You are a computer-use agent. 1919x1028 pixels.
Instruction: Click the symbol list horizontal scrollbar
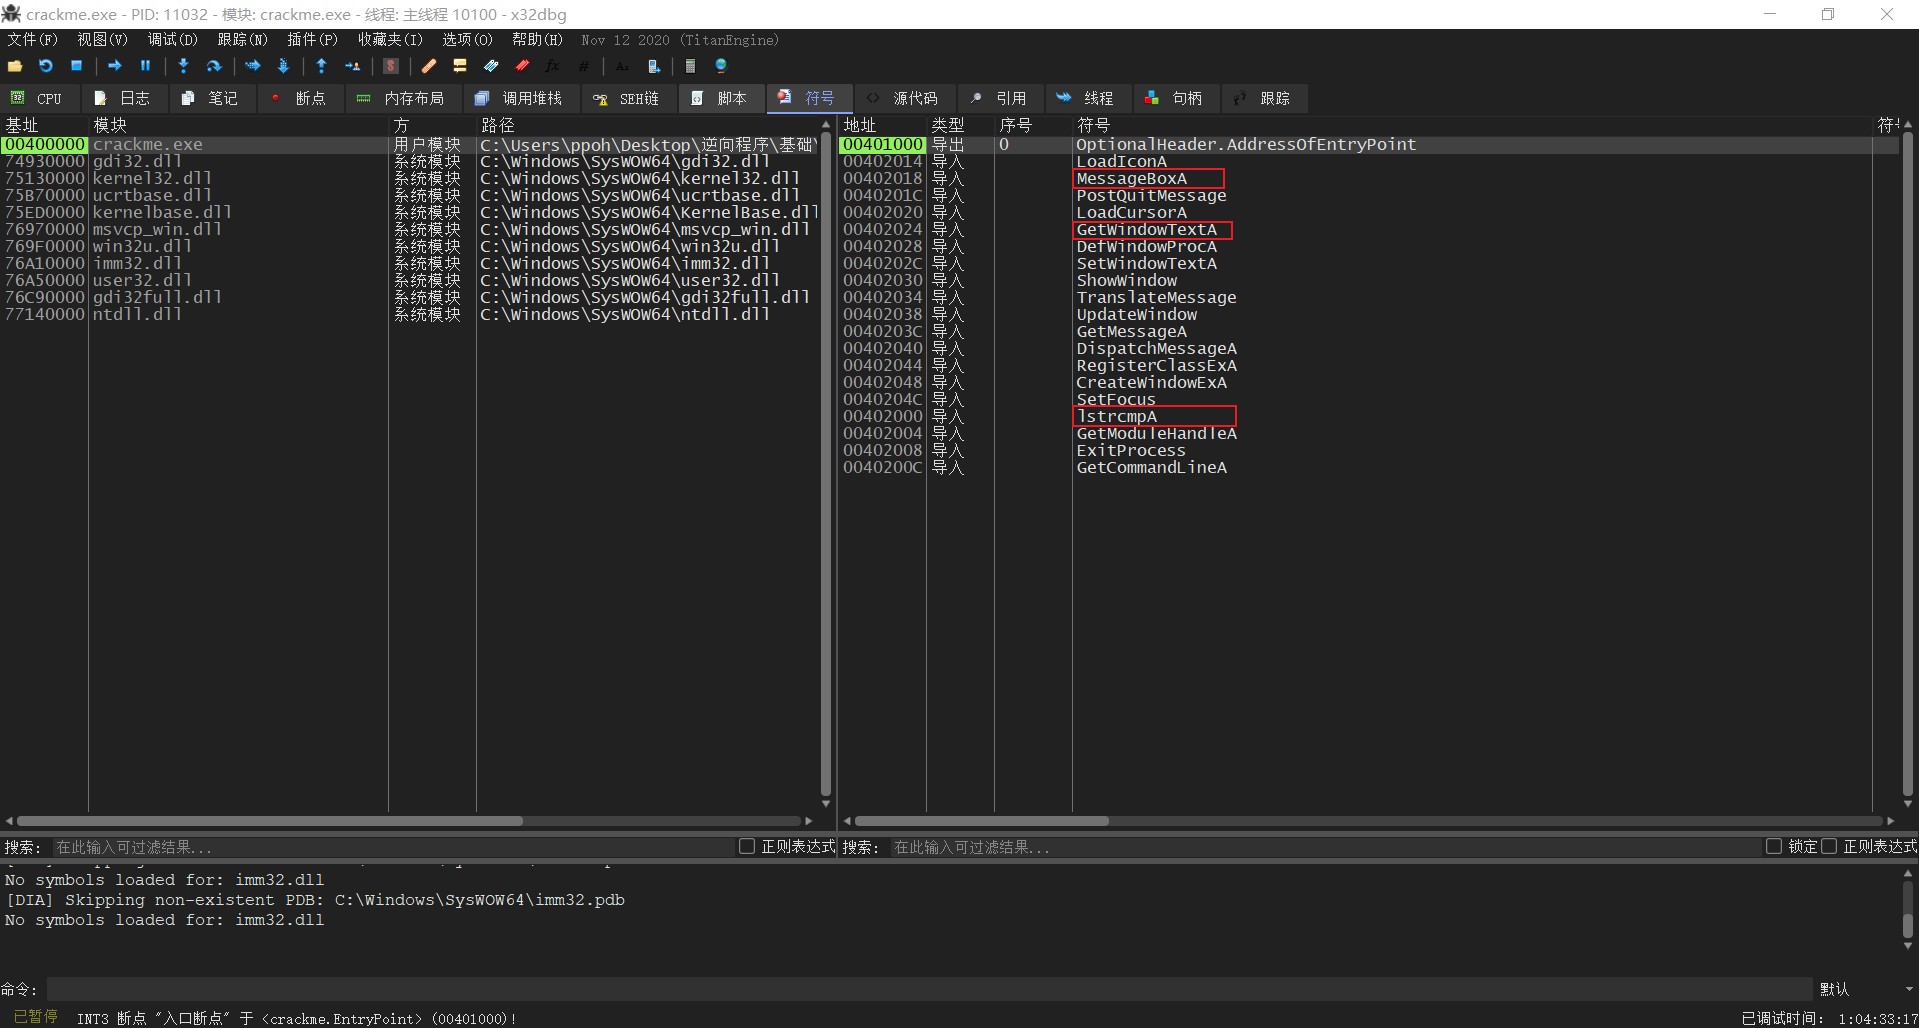(x=981, y=821)
